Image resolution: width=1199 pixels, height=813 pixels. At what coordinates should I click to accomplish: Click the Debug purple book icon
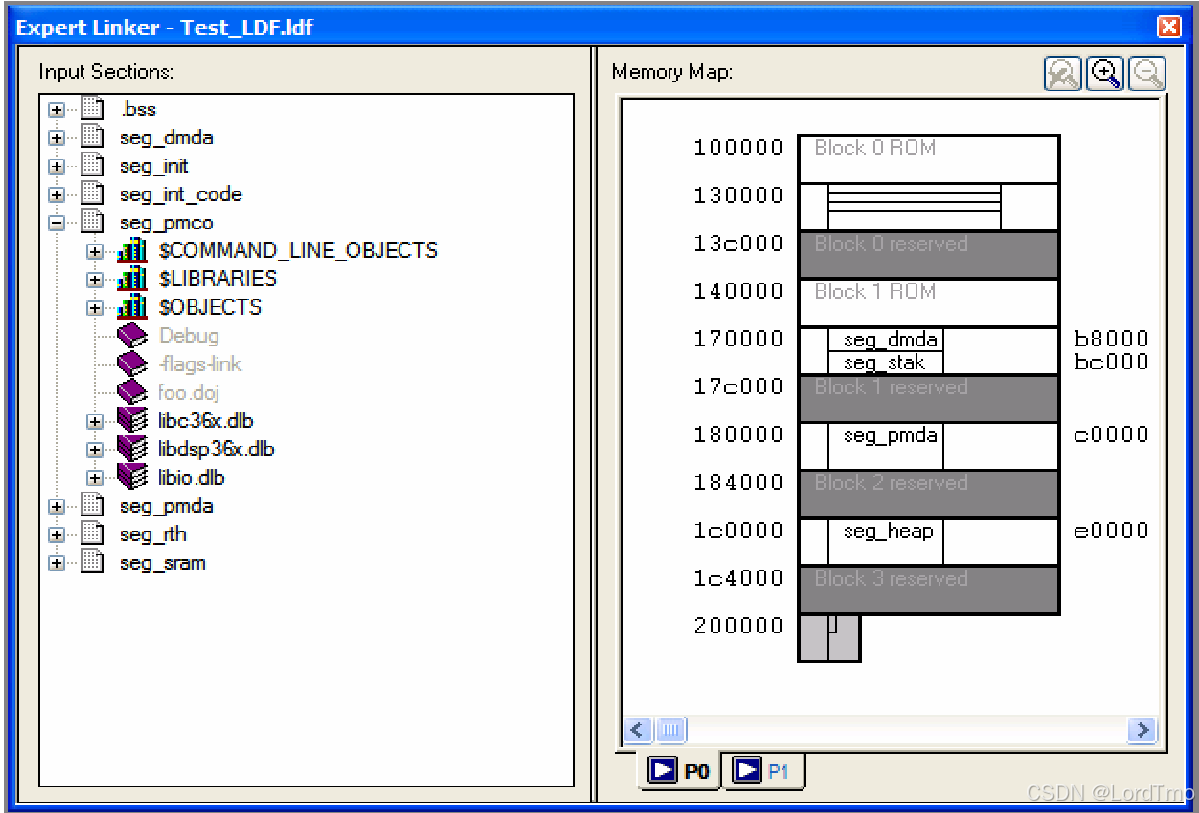(x=132, y=335)
